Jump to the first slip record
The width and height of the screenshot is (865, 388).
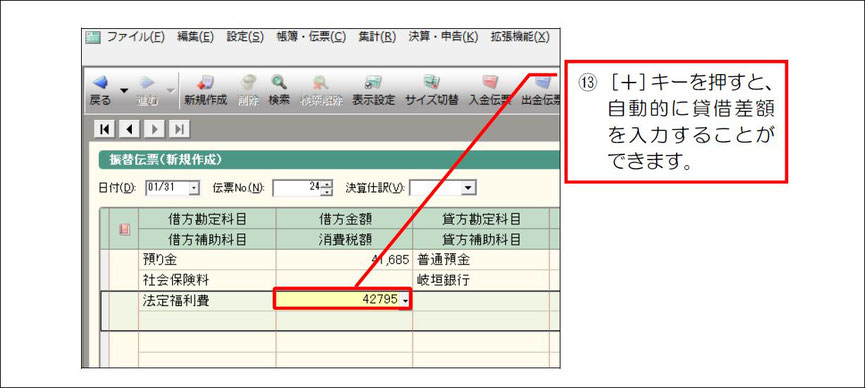tap(104, 130)
